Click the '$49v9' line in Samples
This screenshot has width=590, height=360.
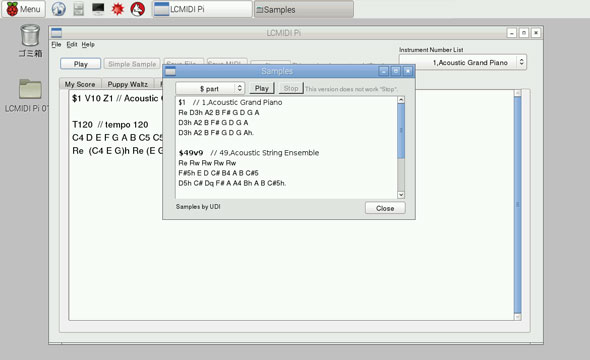[249, 153]
